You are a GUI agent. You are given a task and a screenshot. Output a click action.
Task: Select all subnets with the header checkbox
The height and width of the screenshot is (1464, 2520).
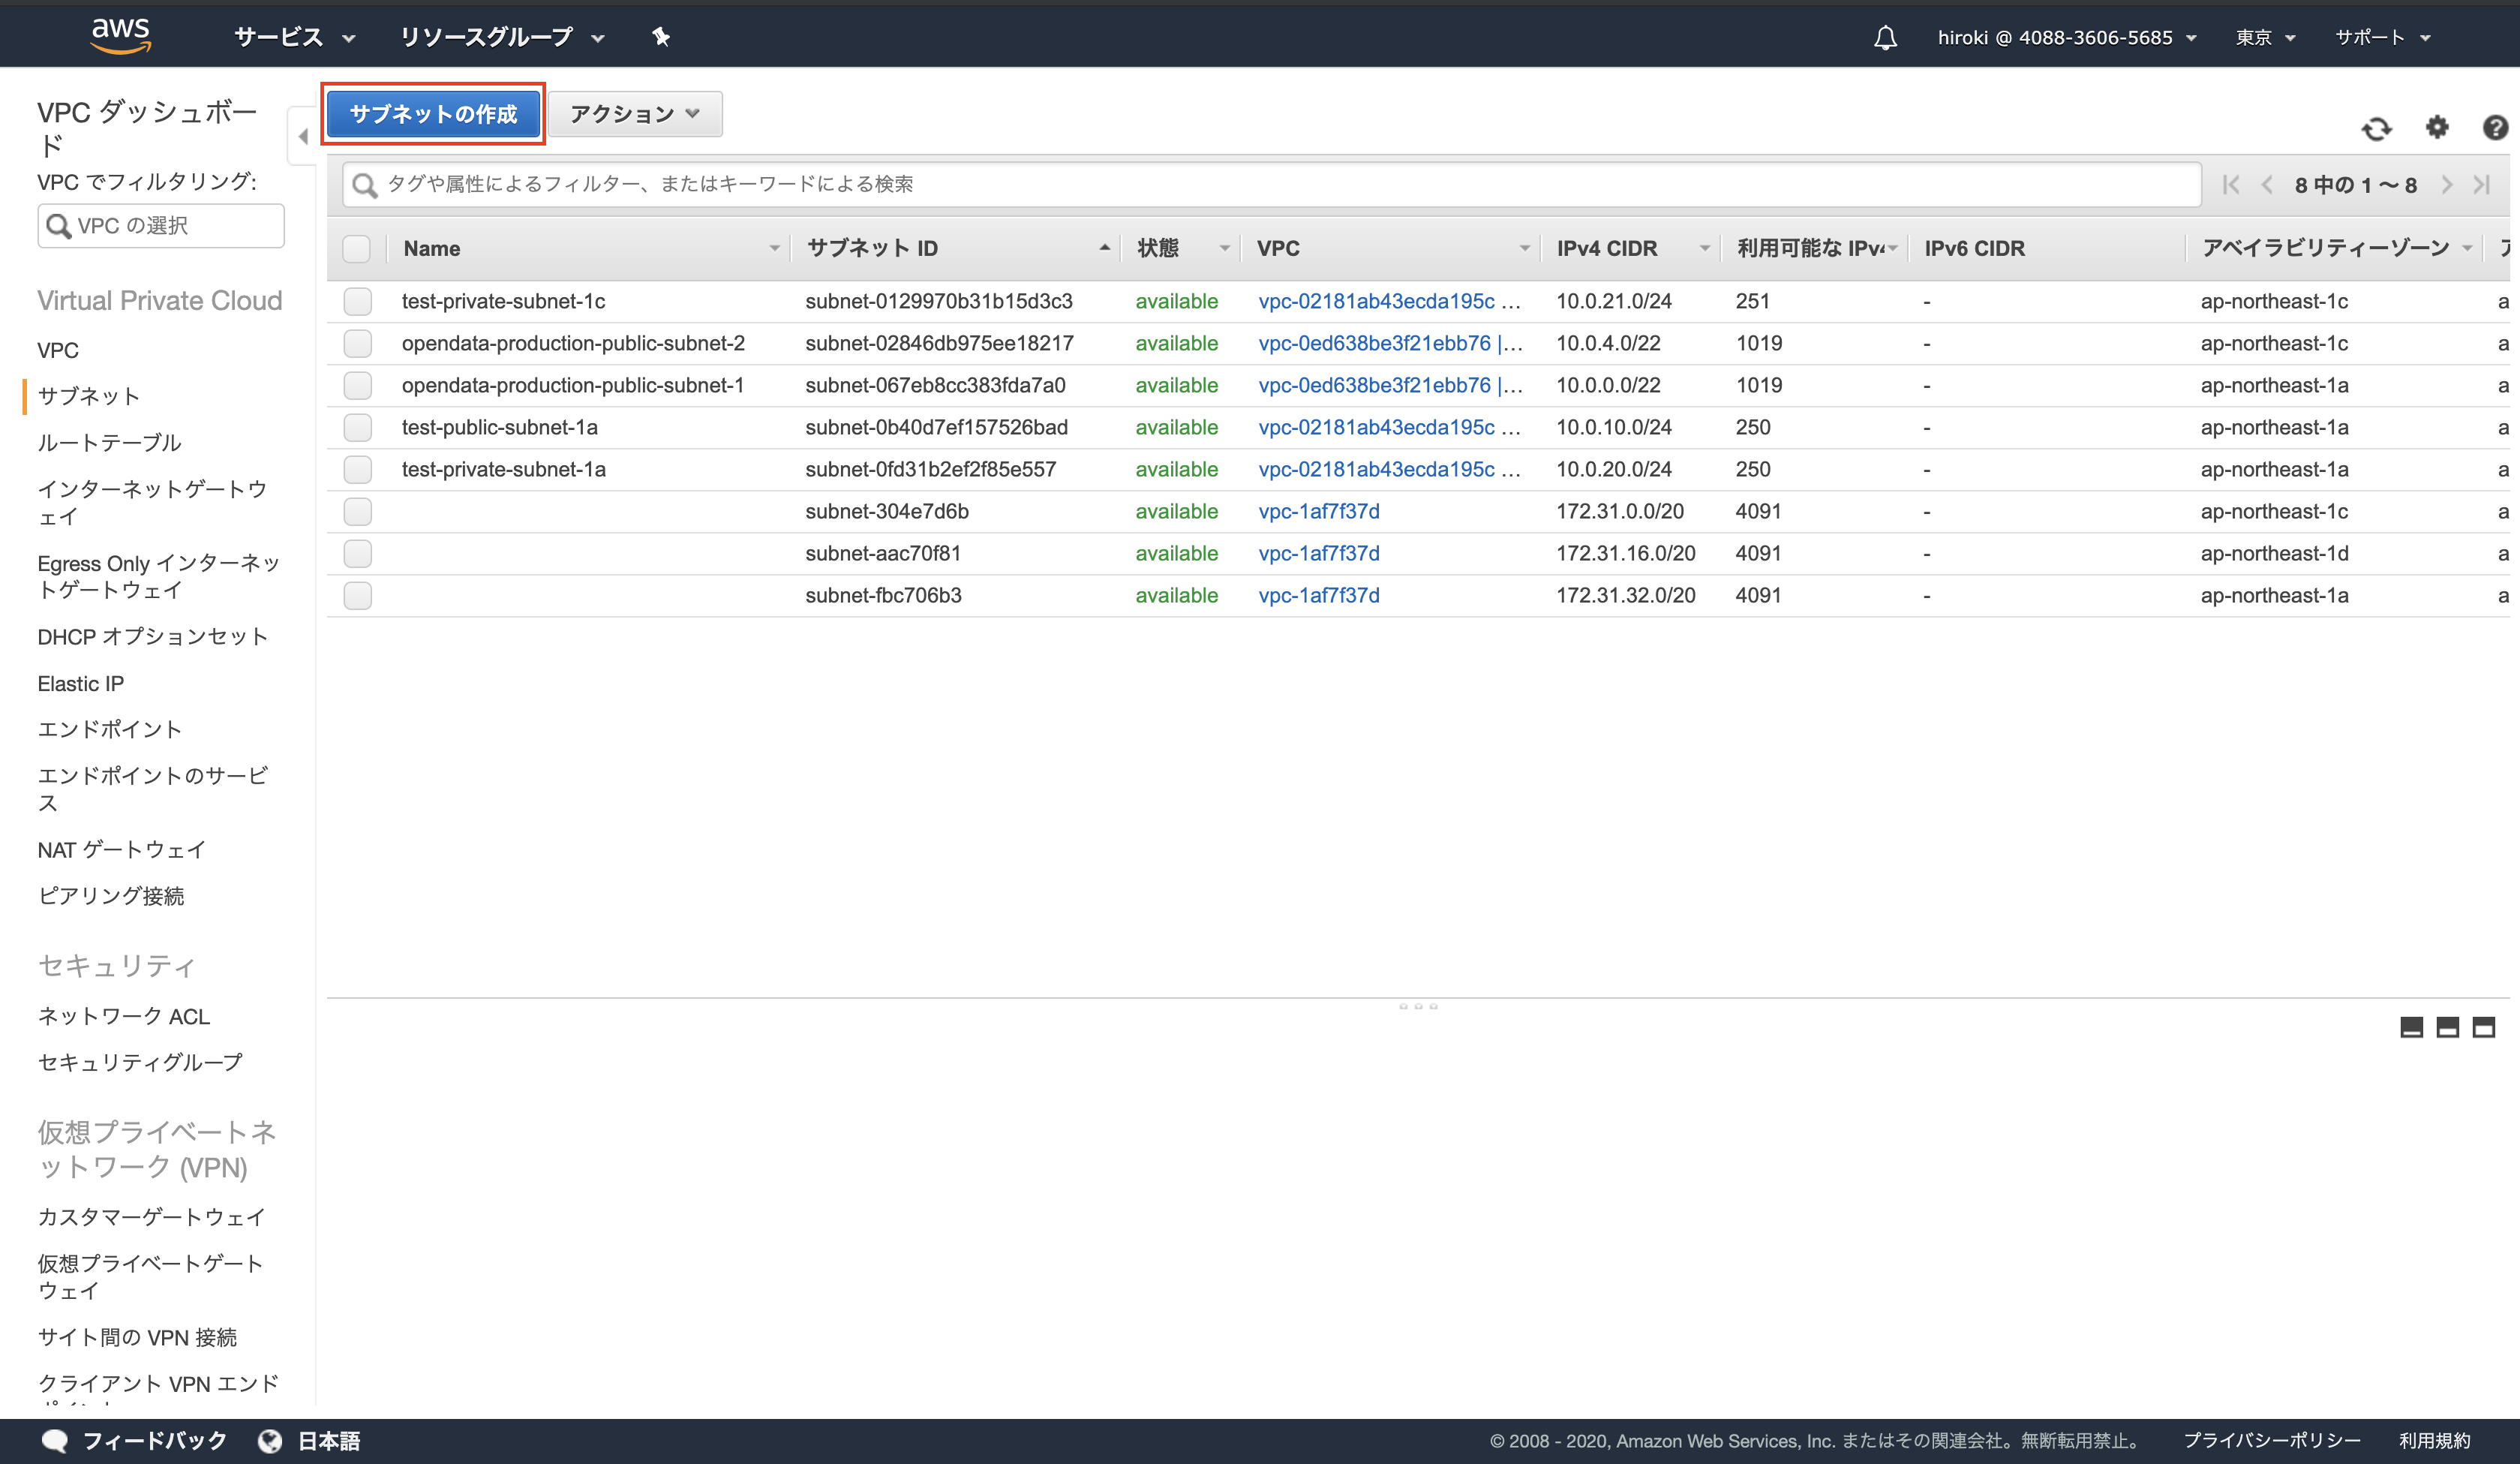(357, 248)
